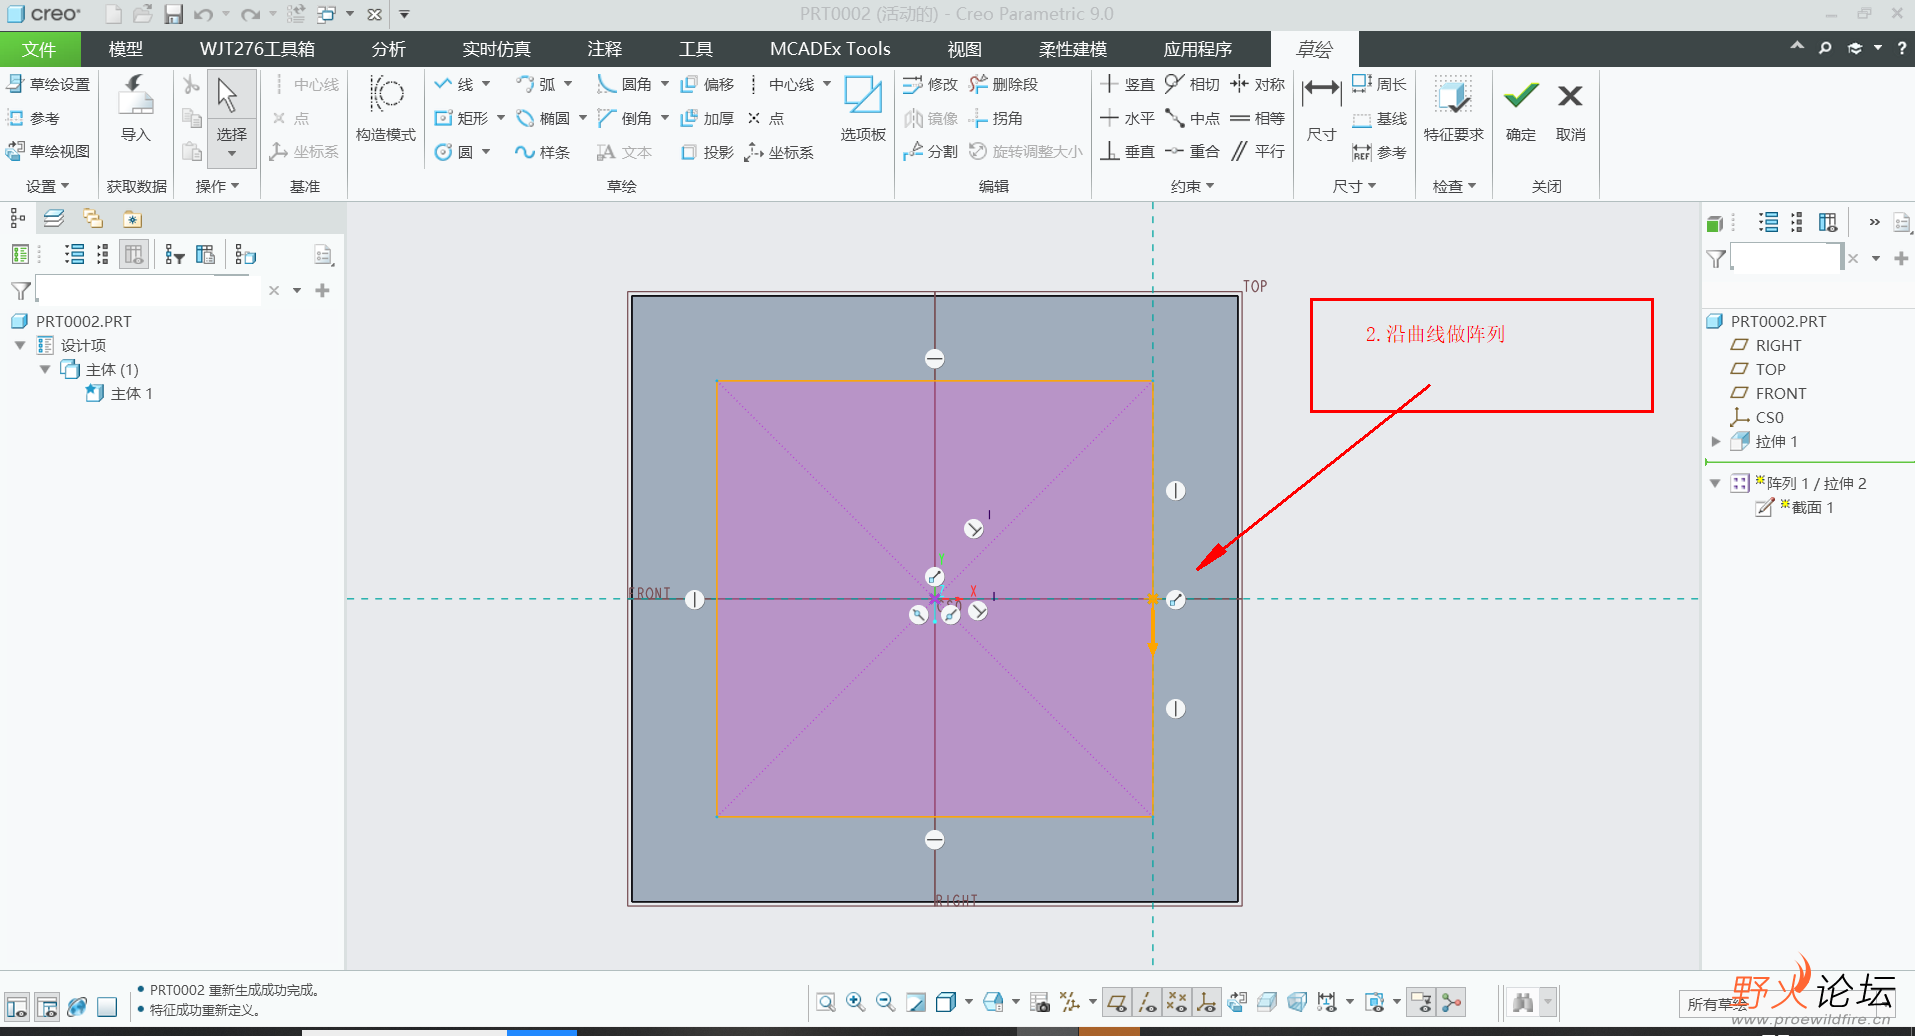Switch to the 视图 view tab
1915x1036 pixels.
965,49
